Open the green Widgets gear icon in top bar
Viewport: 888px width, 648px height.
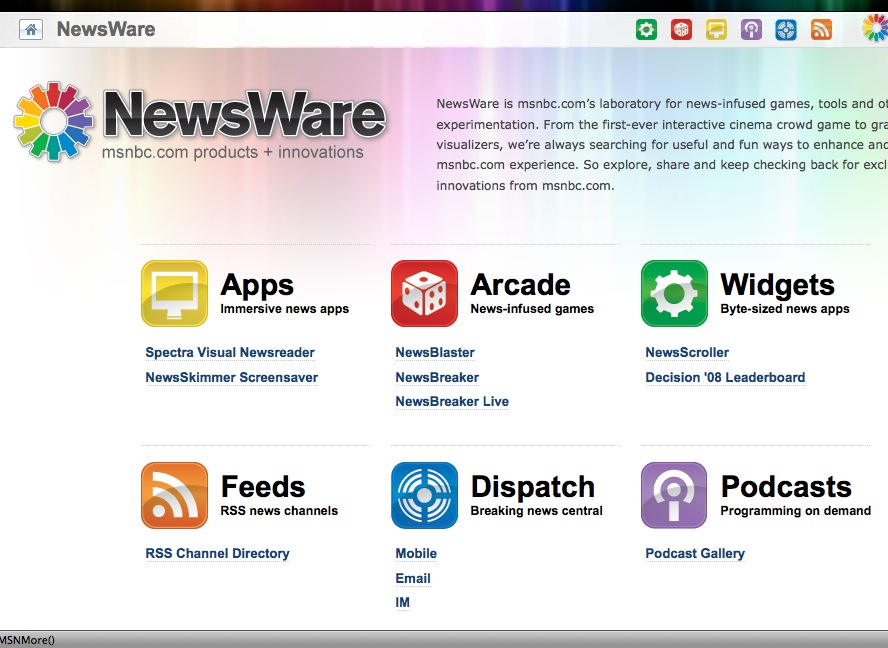coord(646,29)
